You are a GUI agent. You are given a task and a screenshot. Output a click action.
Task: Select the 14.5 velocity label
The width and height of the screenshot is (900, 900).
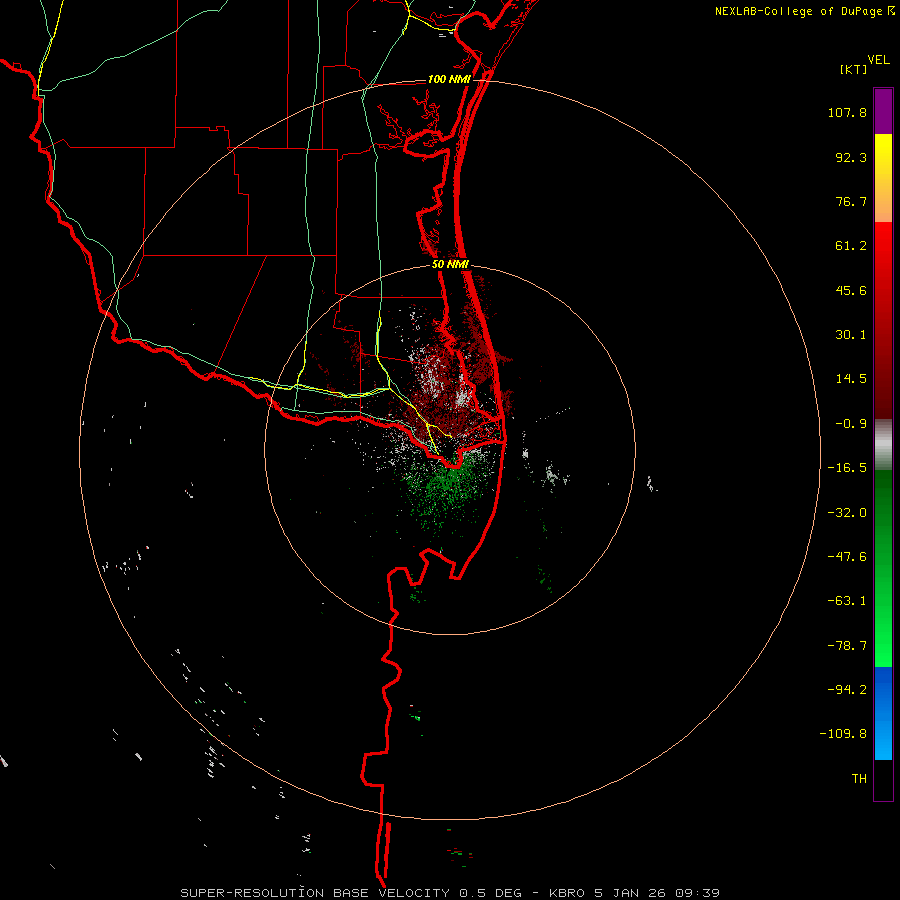click(851, 379)
